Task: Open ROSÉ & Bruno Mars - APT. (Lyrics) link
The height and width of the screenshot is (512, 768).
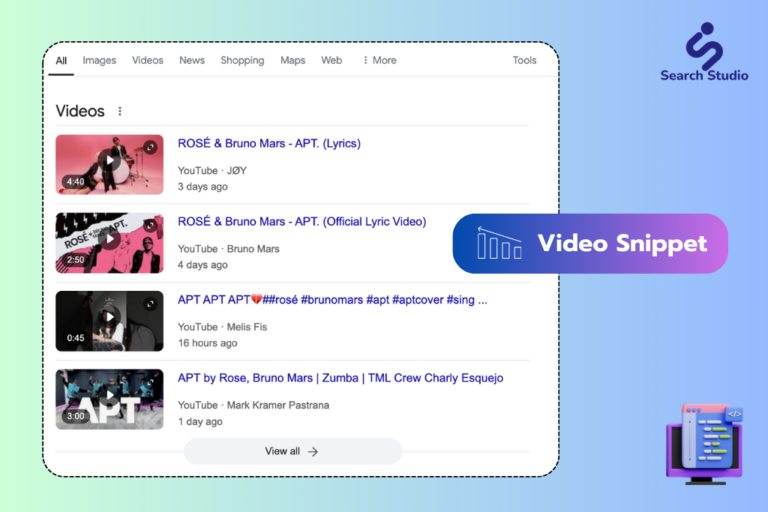Action: 269,144
